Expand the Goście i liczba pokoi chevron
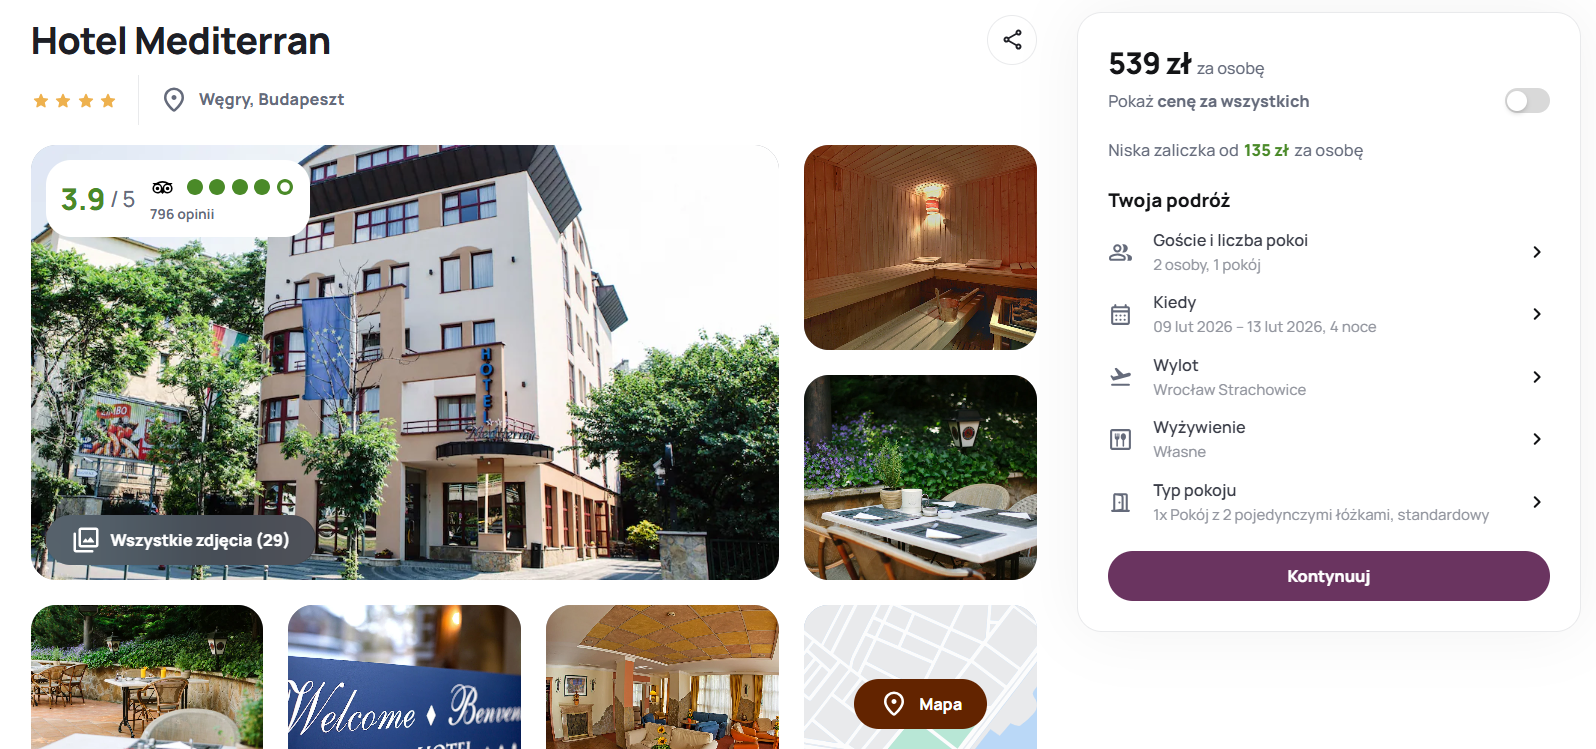 coord(1537,252)
